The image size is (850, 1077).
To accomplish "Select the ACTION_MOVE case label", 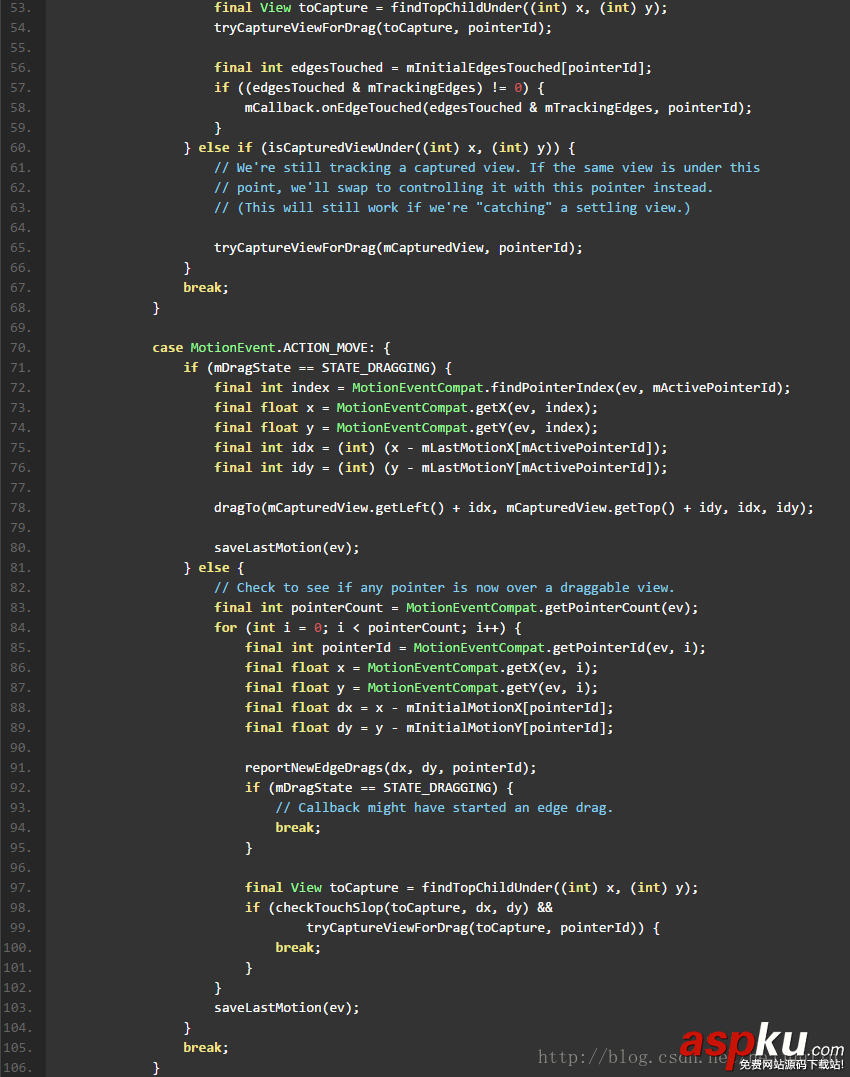I will point(328,348).
